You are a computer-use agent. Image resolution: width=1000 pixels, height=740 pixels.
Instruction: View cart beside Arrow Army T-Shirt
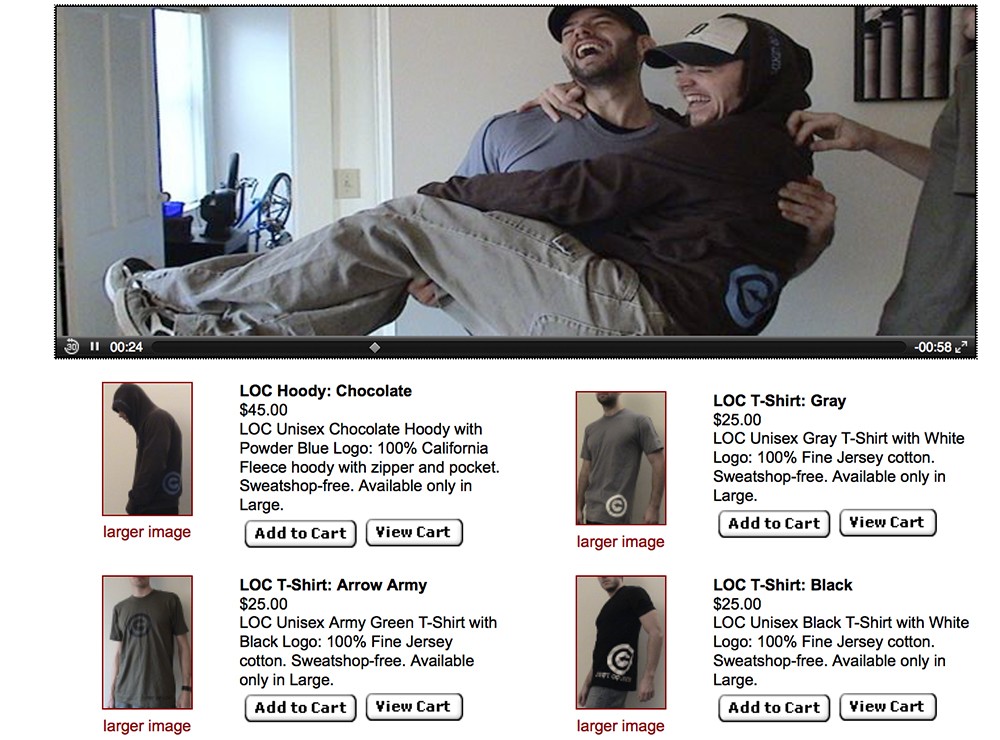pos(414,707)
